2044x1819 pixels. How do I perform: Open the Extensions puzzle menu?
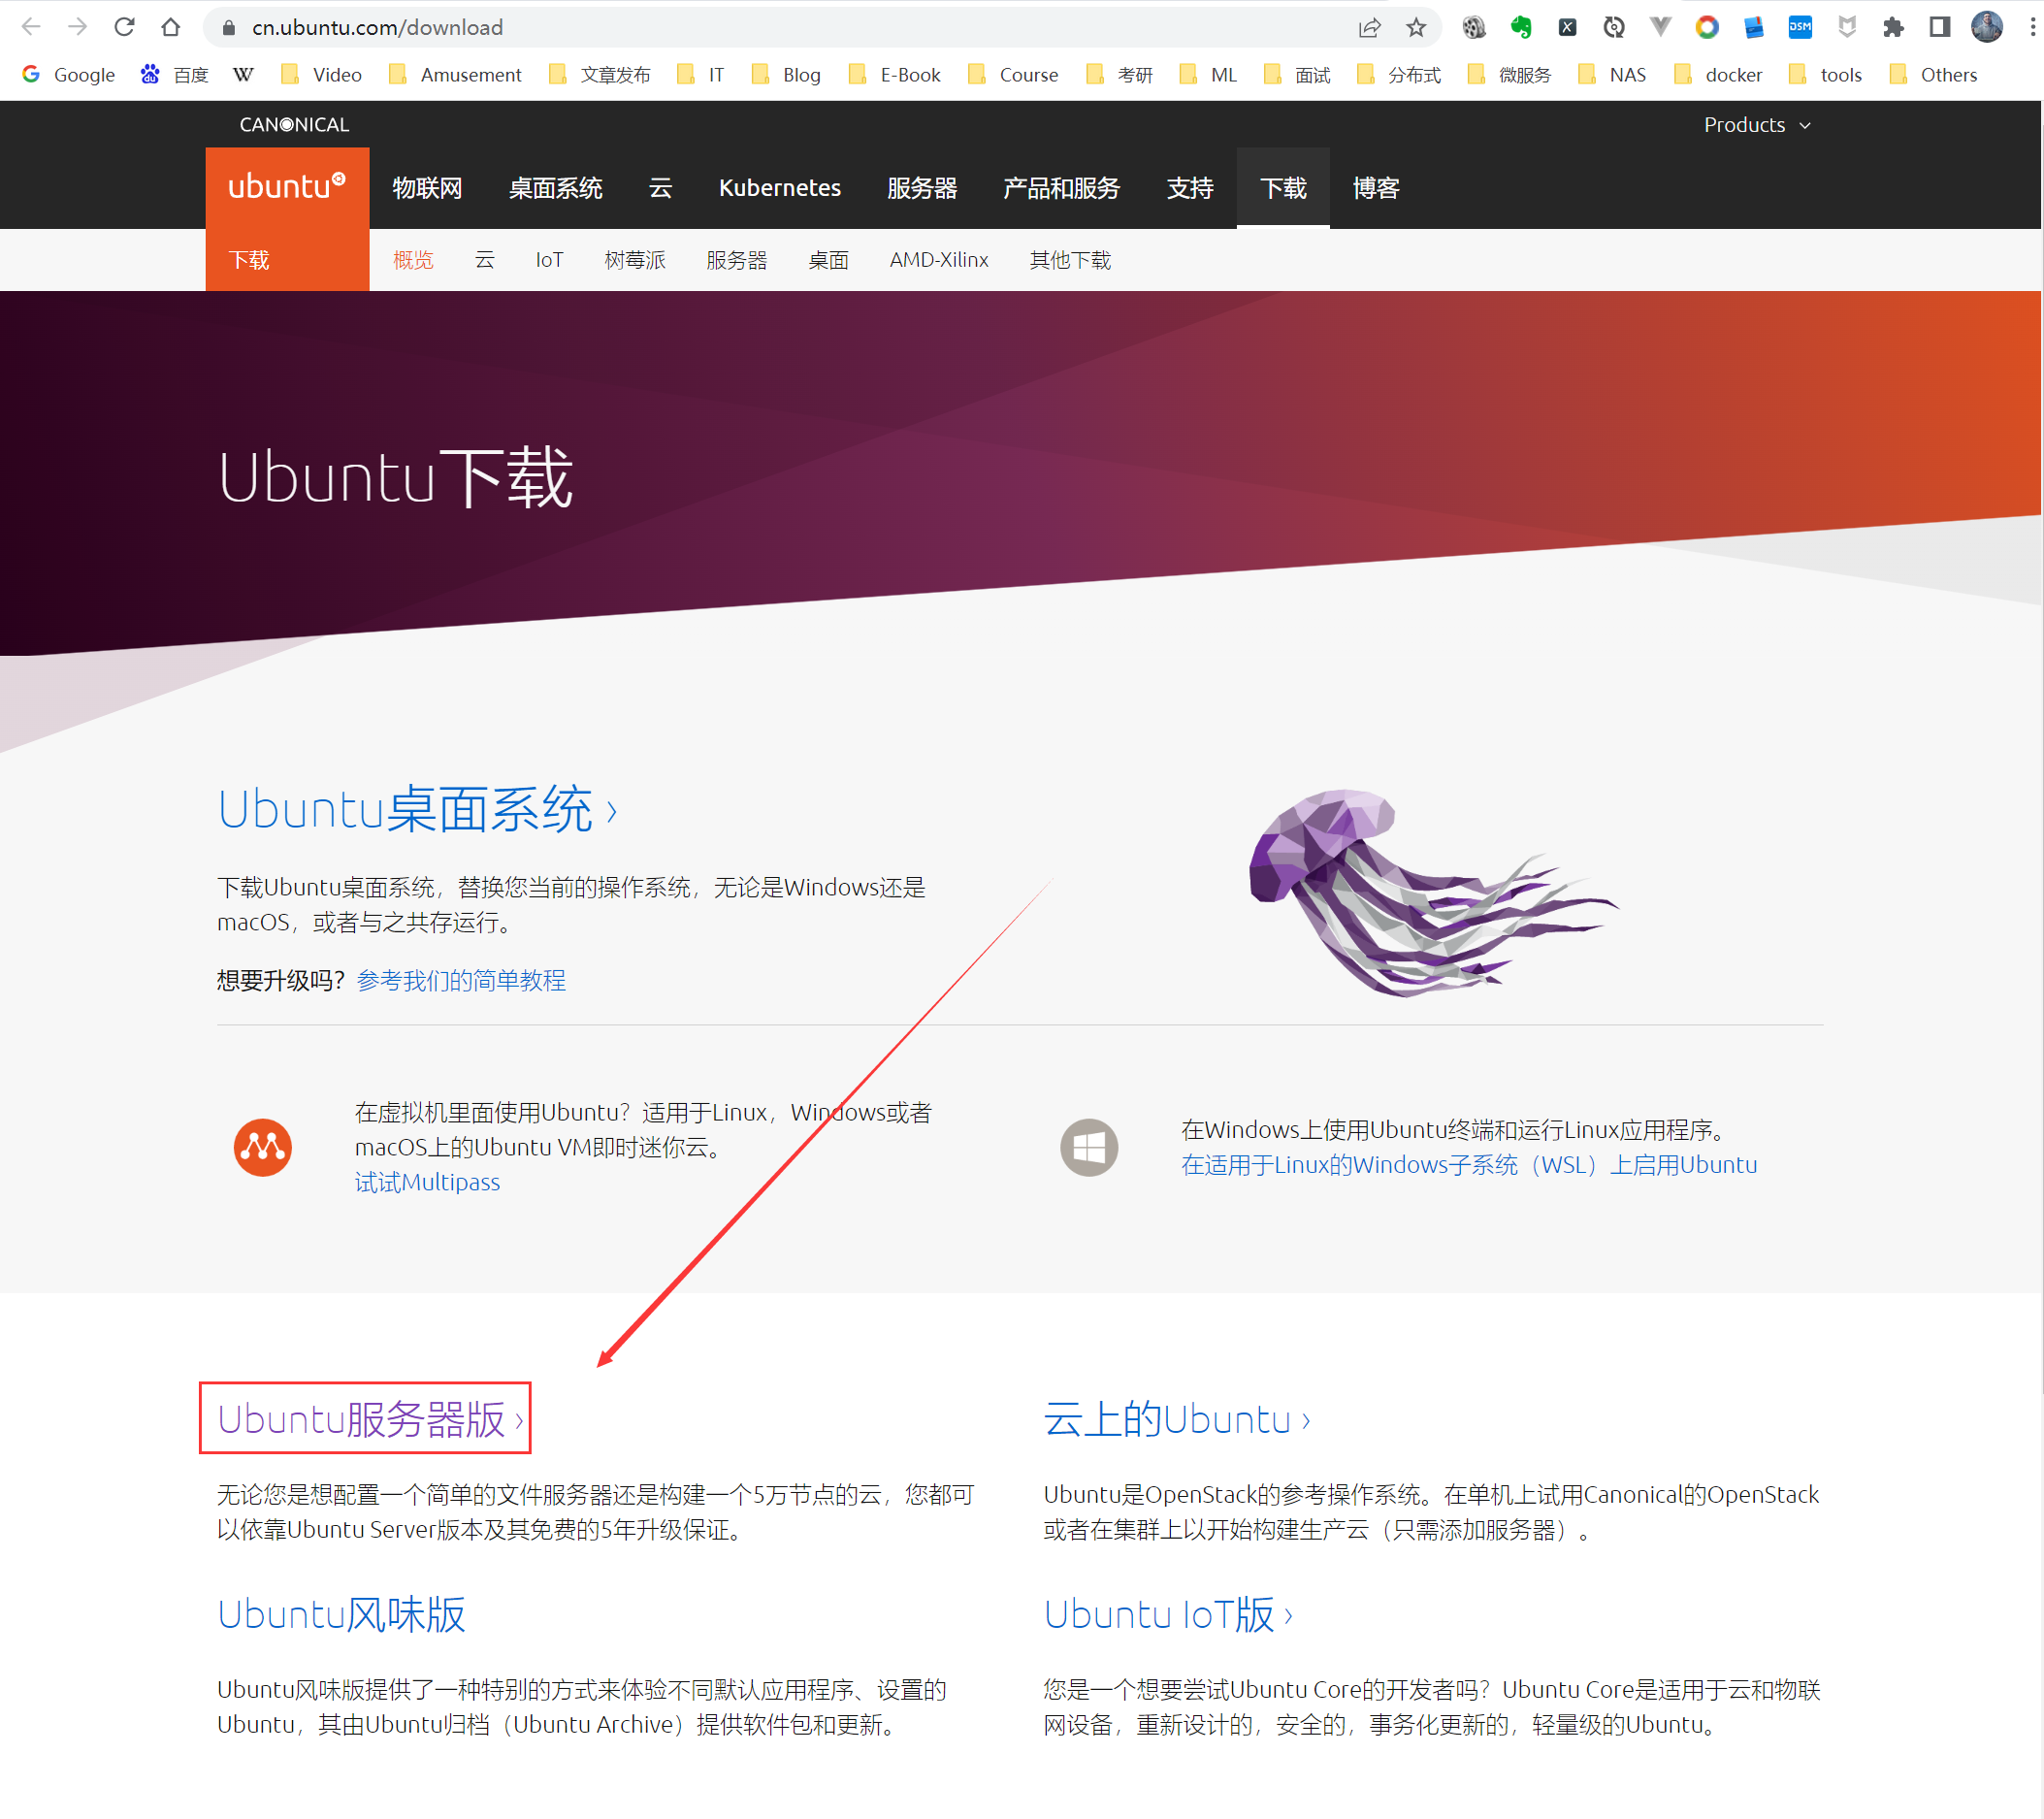[1893, 28]
